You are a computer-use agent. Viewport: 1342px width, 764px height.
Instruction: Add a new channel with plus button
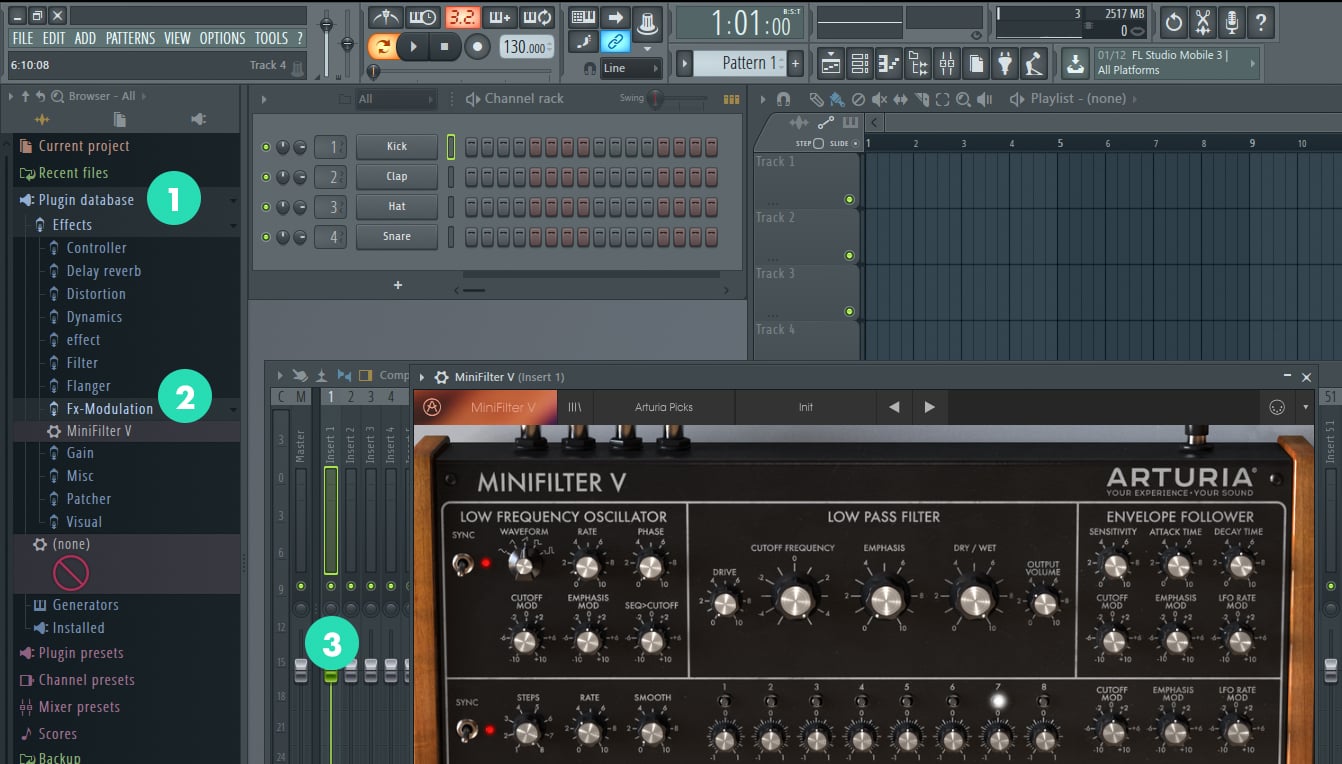pos(397,285)
